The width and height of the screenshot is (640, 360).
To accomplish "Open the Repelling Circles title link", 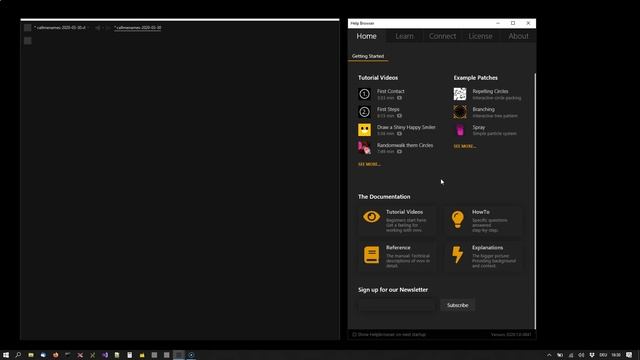I will coord(490,91).
